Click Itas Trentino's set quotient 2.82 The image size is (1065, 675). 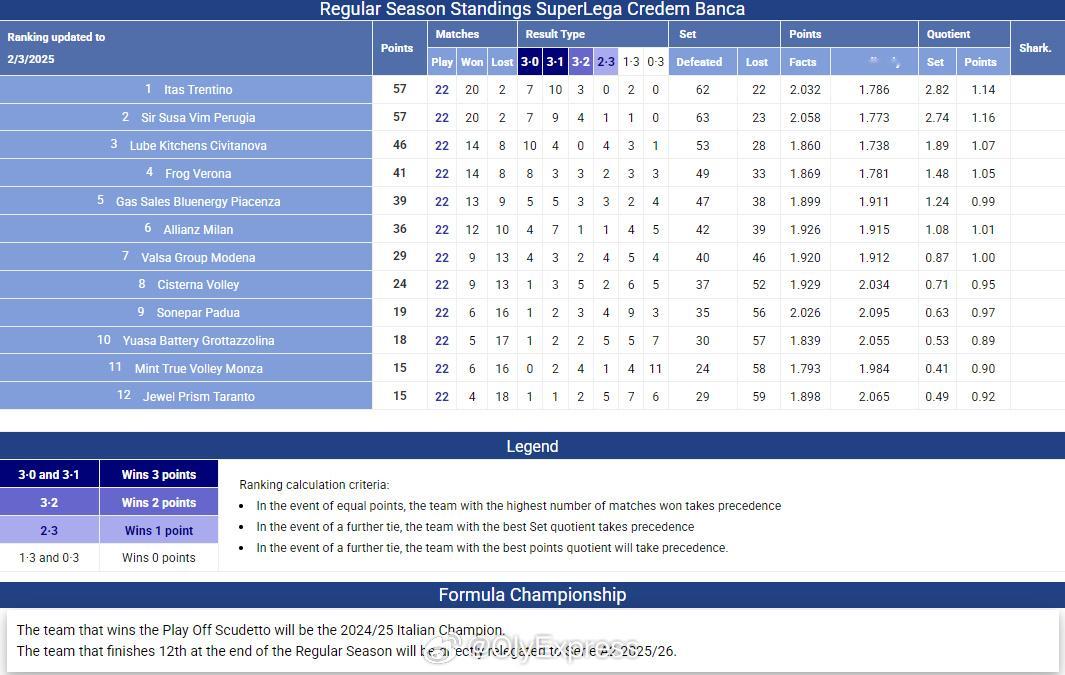coord(937,90)
